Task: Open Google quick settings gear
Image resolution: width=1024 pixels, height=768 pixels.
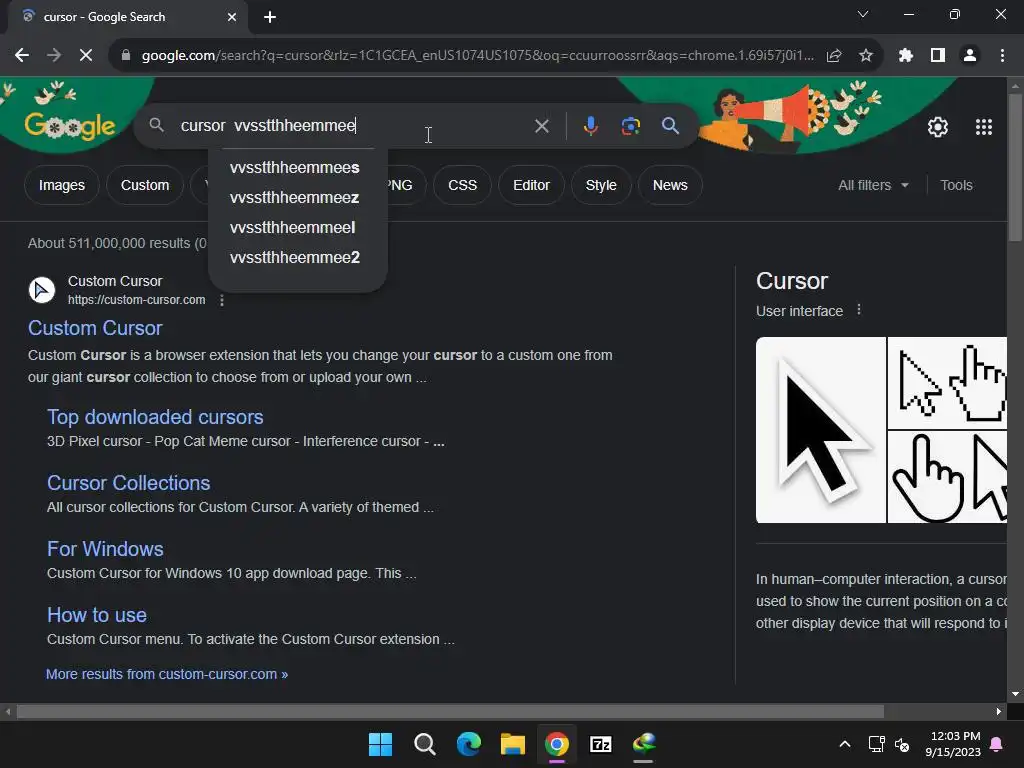Action: [938, 127]
